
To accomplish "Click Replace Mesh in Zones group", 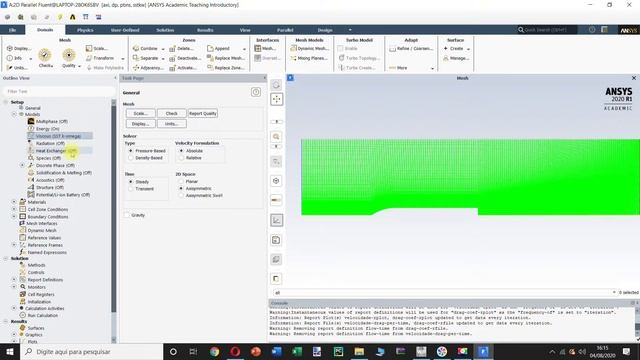I will click(226, 58).
